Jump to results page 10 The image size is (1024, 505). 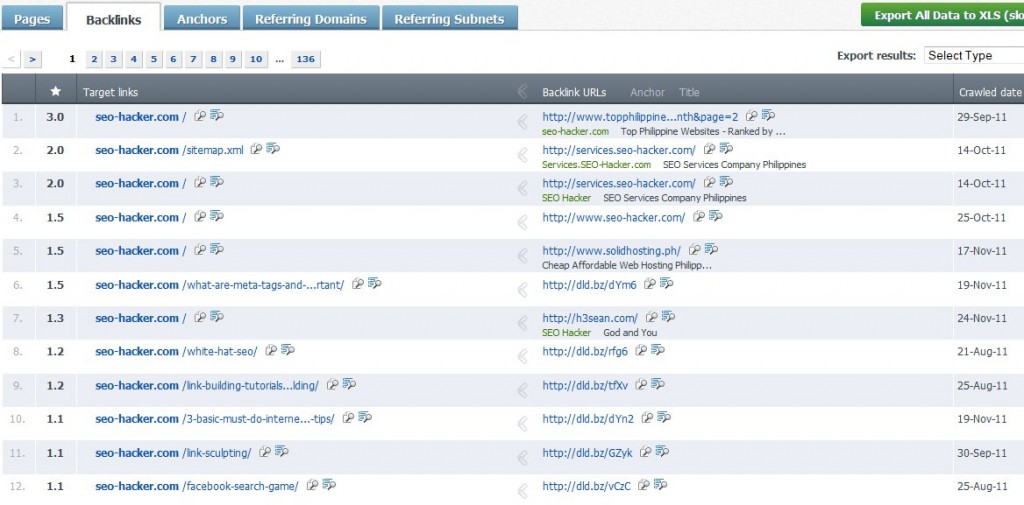[x=256, y=59]
